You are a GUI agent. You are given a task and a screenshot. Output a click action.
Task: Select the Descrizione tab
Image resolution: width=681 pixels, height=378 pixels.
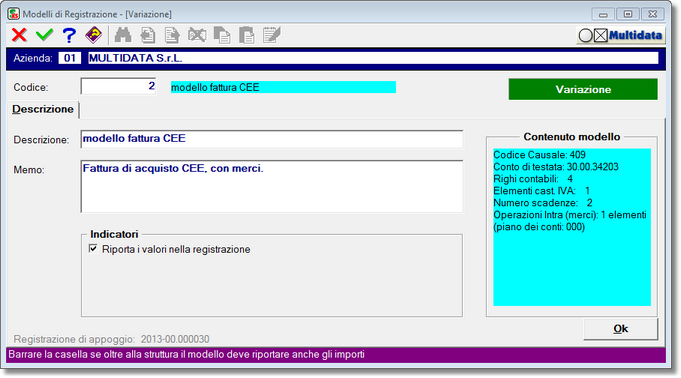point(43,109)
